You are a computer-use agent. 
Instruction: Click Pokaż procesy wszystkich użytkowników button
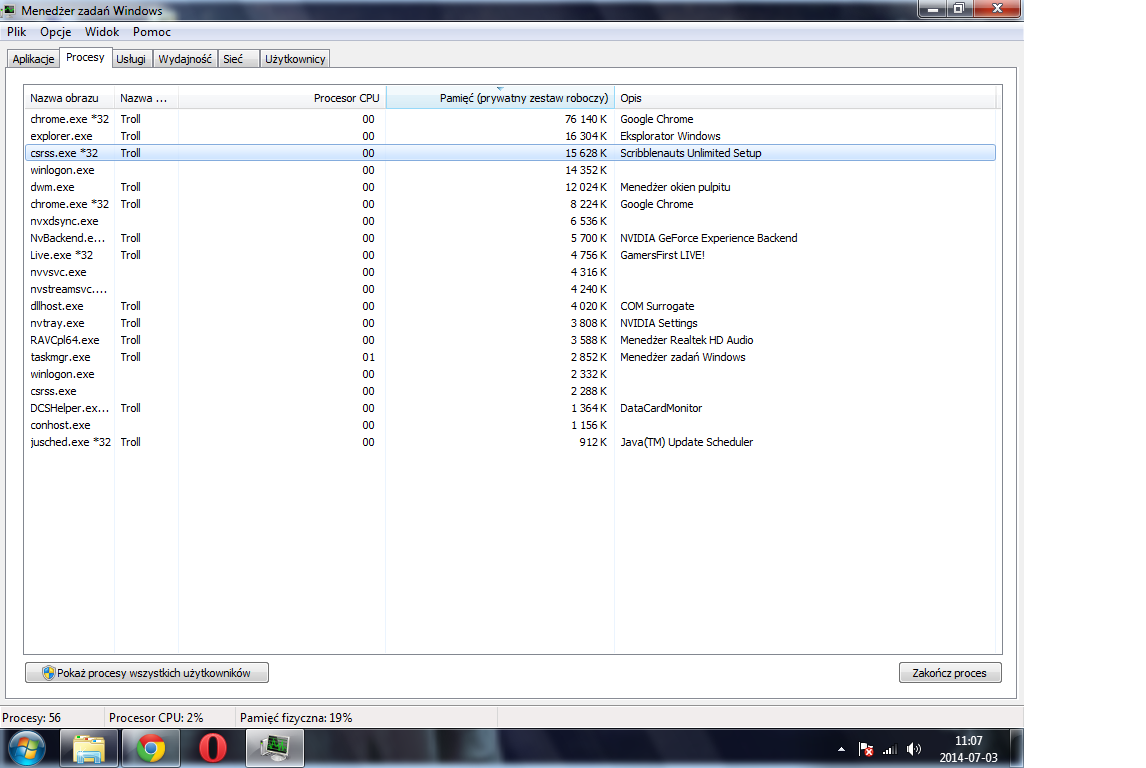147,673
